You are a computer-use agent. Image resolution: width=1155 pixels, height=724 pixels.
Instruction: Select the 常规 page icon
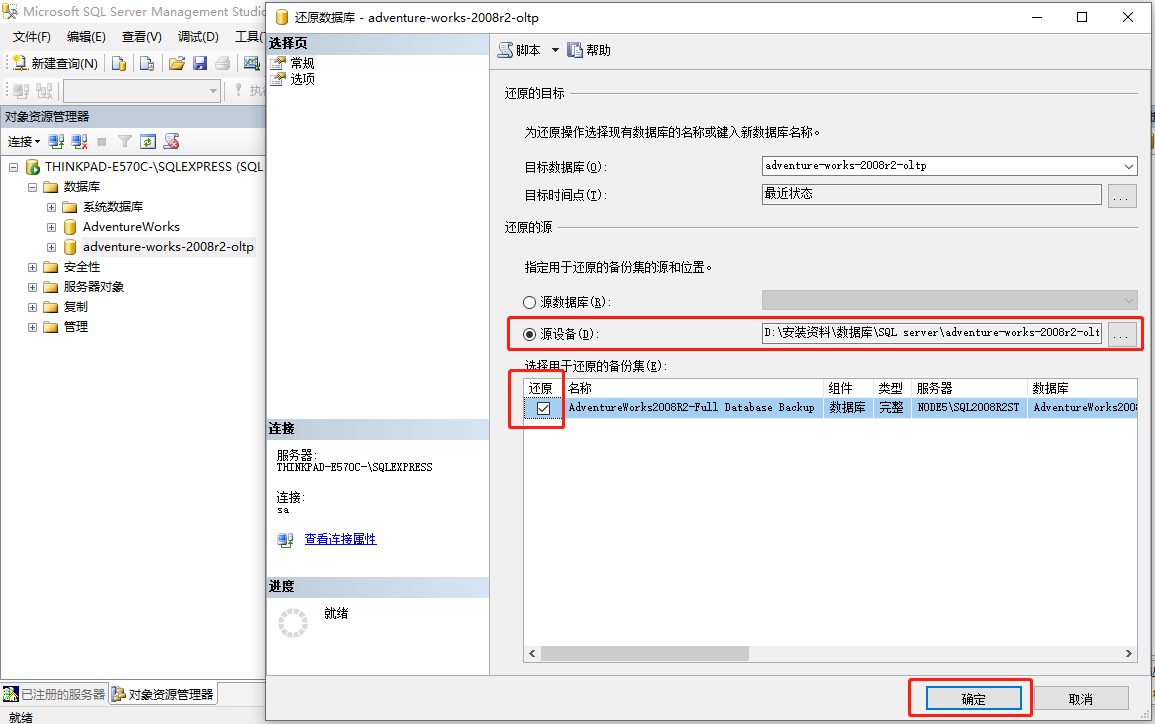pos(278,63)
